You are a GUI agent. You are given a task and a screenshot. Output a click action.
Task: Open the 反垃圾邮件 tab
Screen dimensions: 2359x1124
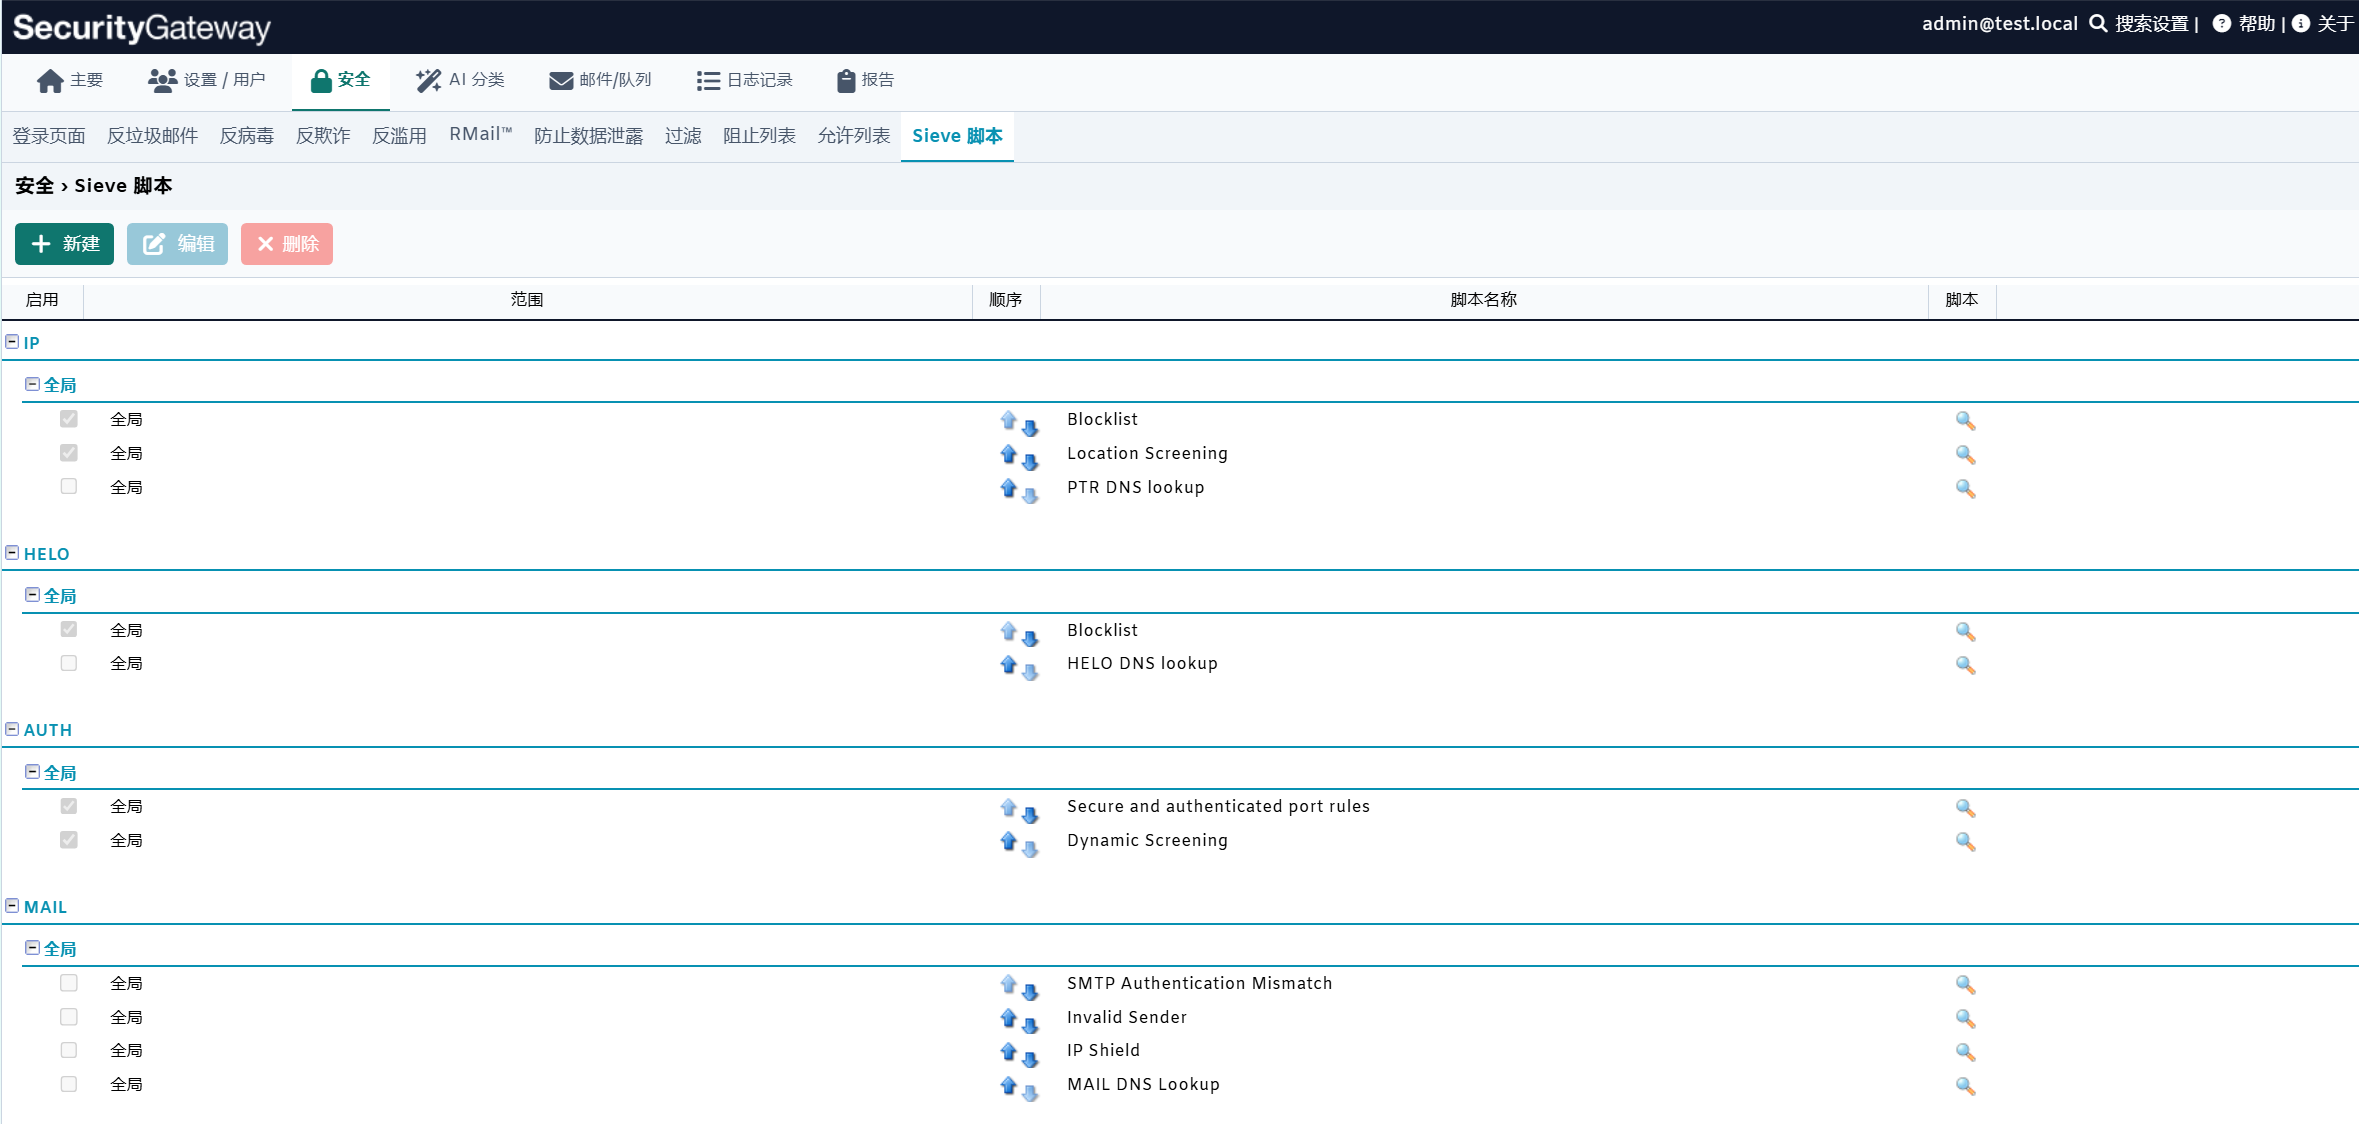pos(152,136)
